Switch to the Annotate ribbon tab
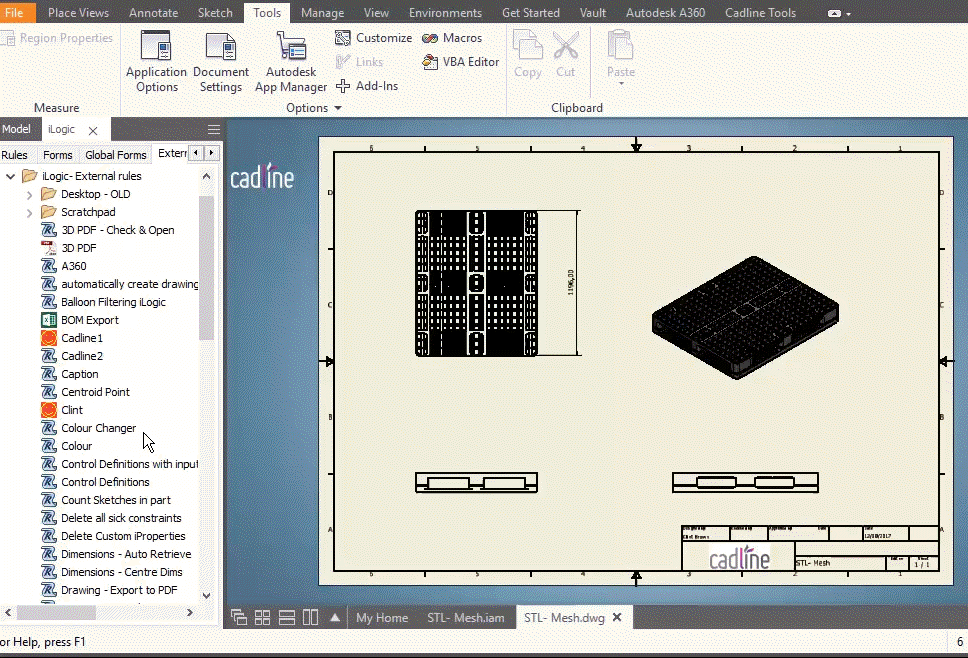This screenshot has height=658, width=968. point(153,12)
